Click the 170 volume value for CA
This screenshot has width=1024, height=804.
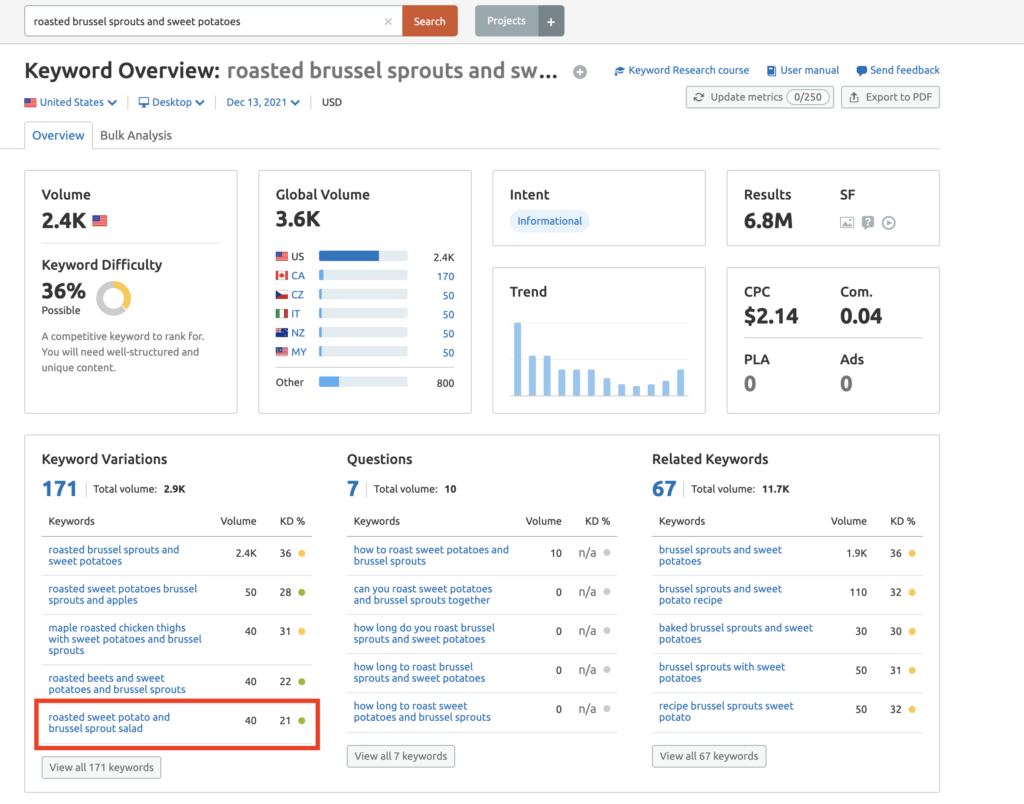click(445, 276)
